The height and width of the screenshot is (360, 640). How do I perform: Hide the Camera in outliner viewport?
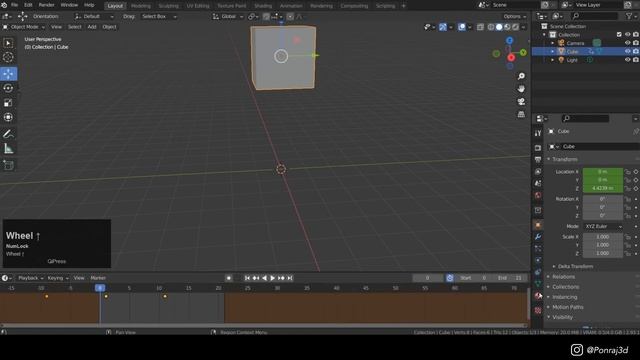click(x=628, y=43)
